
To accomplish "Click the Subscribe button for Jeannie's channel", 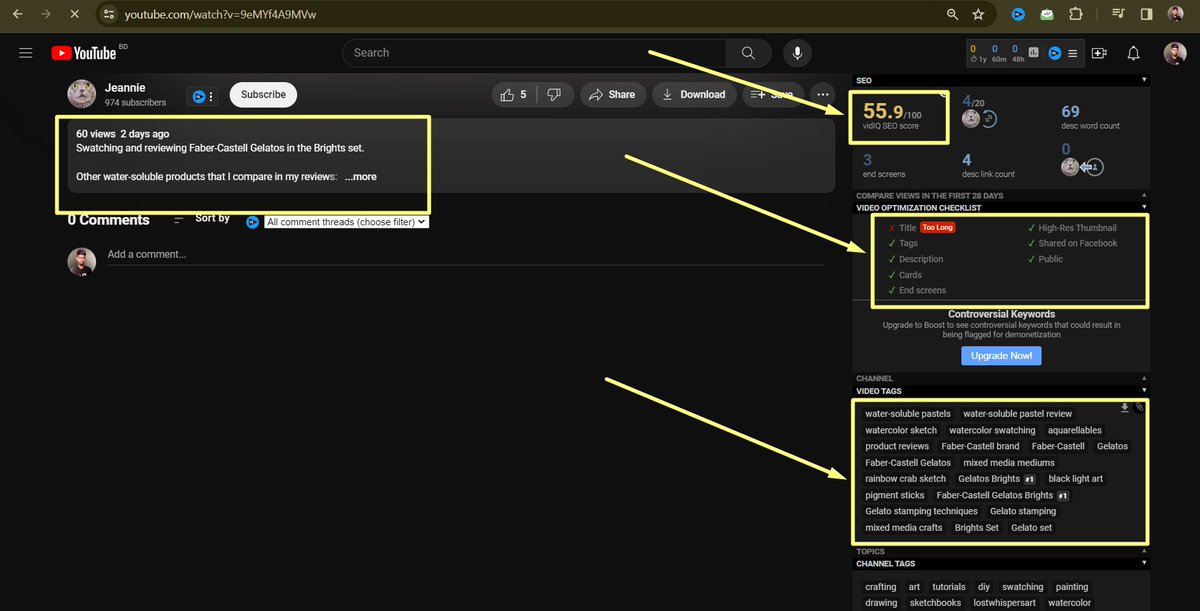I will pyautogui.click(x=262, y=94).
